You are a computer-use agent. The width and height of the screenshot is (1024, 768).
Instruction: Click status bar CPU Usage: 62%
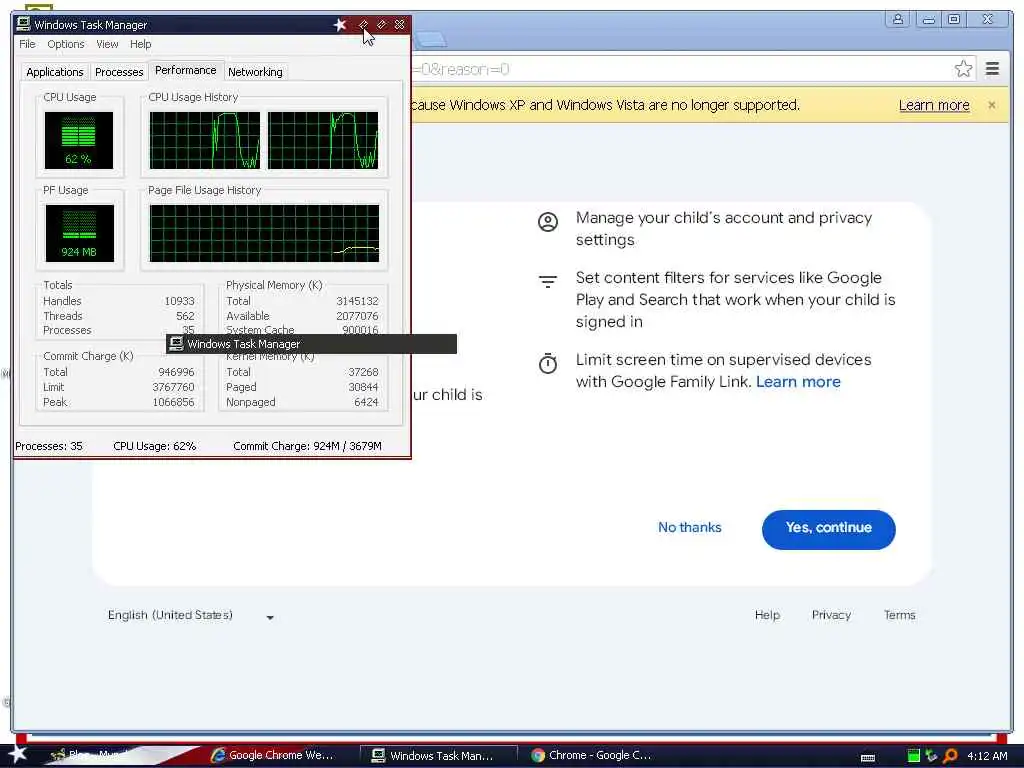tap(154, 446)
